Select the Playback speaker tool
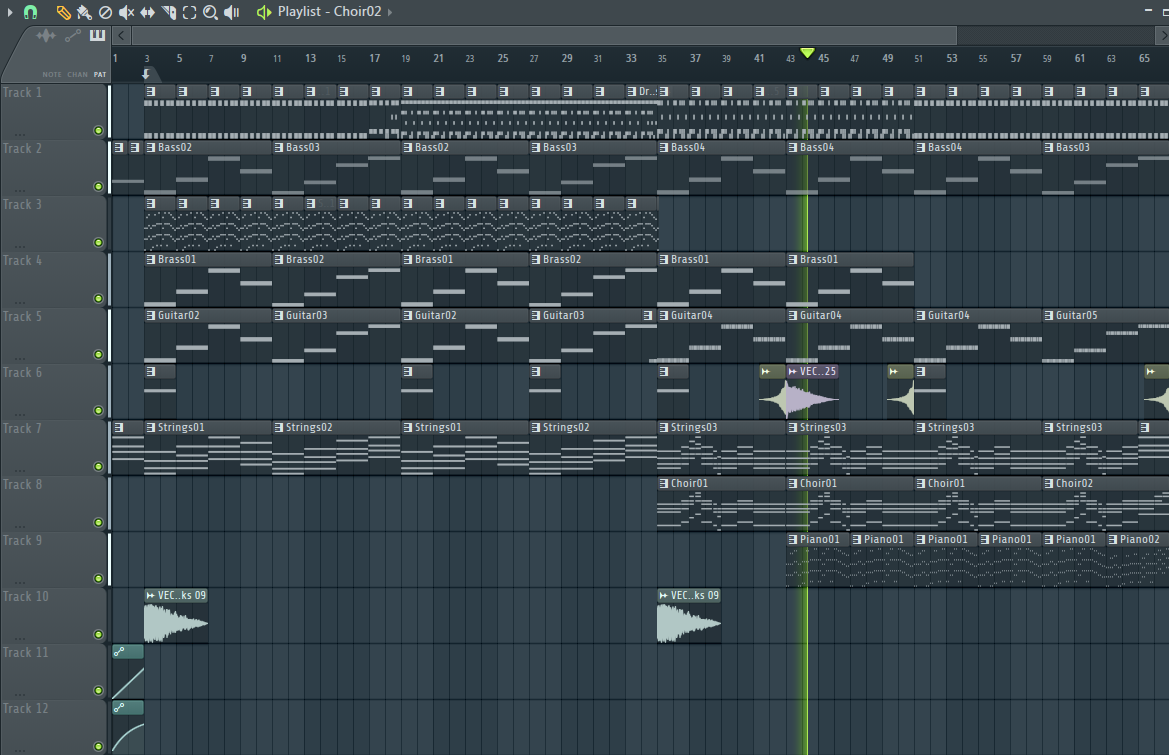This screenshot has height=755, width=1169. coord(232,12)
